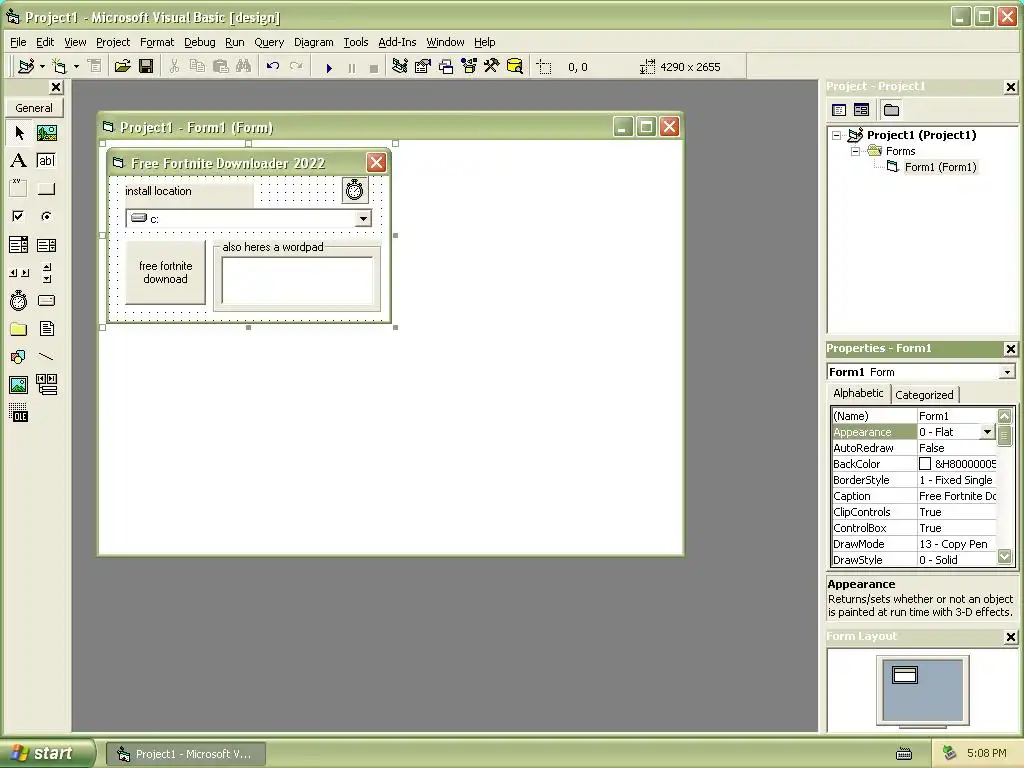
Task: Open the Add Project dropdown arrow
Action: [x=42, y=66]
